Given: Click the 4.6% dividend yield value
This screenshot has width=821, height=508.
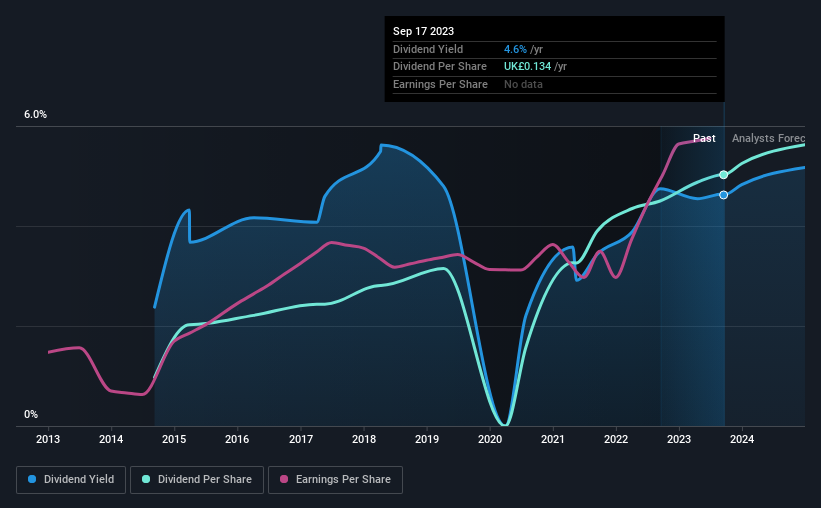Looking at the screenshot, I should coord(515,49).
